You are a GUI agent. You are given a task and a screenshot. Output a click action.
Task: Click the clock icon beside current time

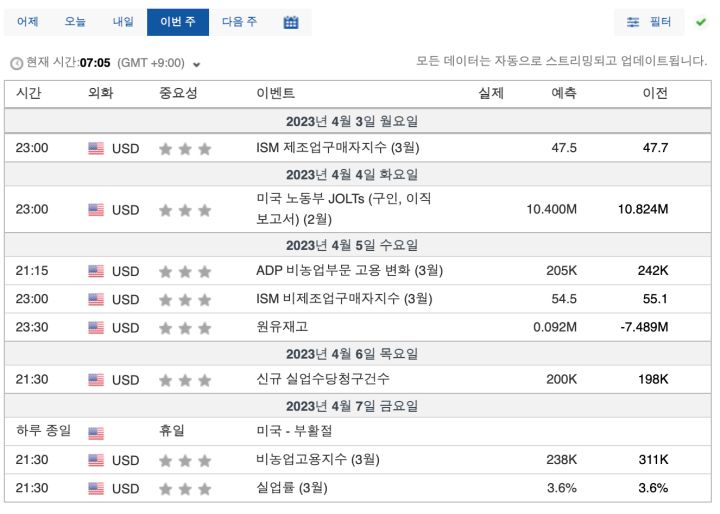[17, 63]
